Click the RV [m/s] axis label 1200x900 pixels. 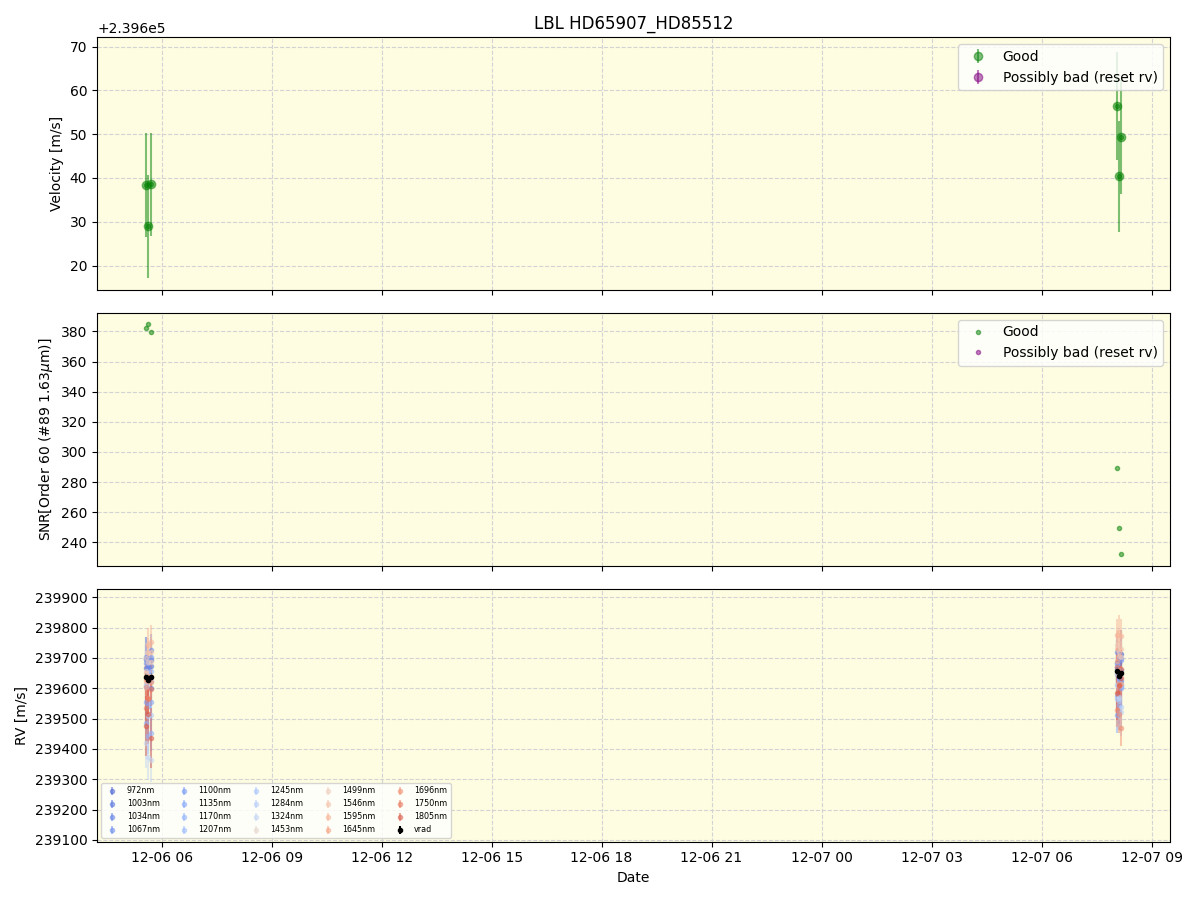coord(21,715)
